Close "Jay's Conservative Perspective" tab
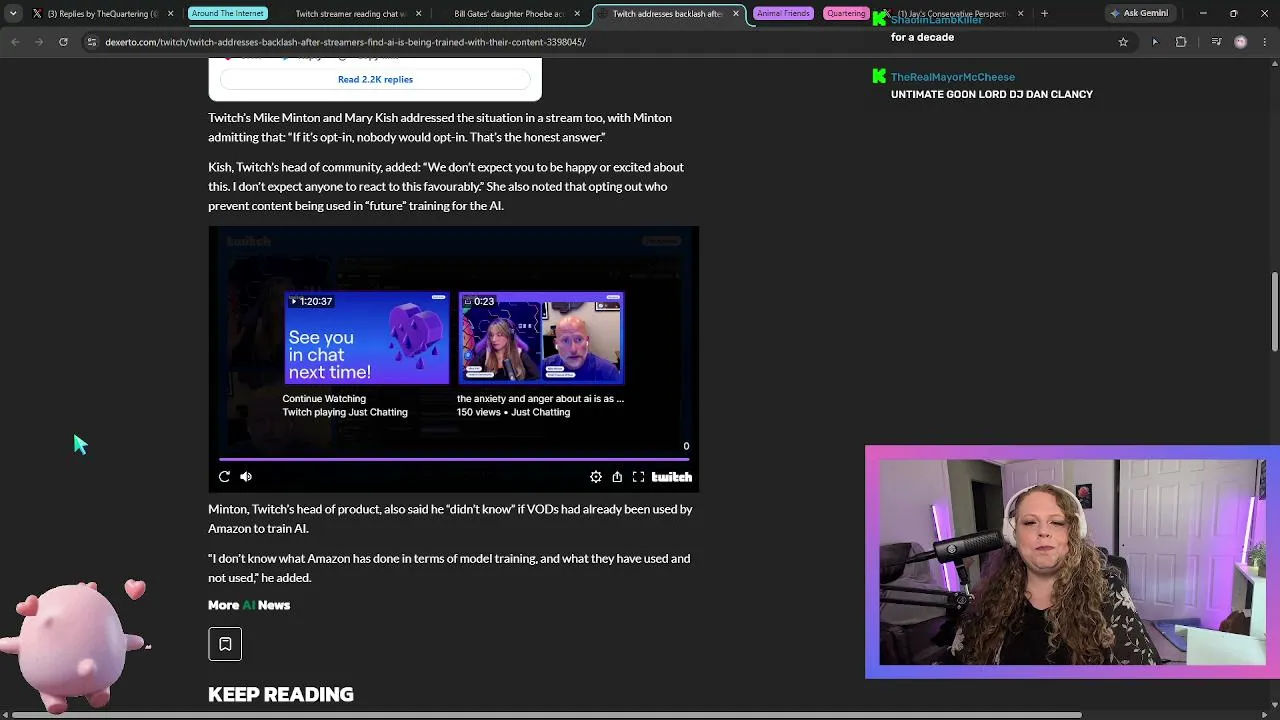Viewport: 1280px width, 720px height. click(1020, 14)
